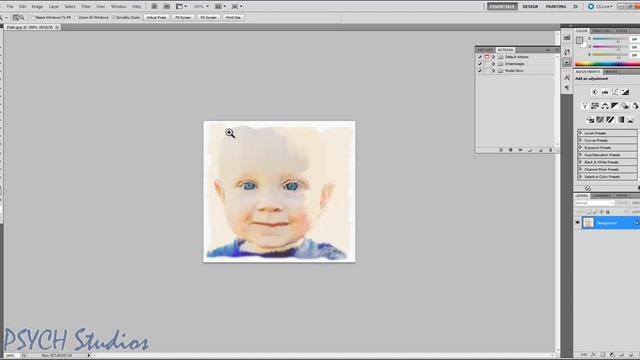Expand Selective Color Presets list
This screenshot has height=360, width=640.
[x=580, y=177]
